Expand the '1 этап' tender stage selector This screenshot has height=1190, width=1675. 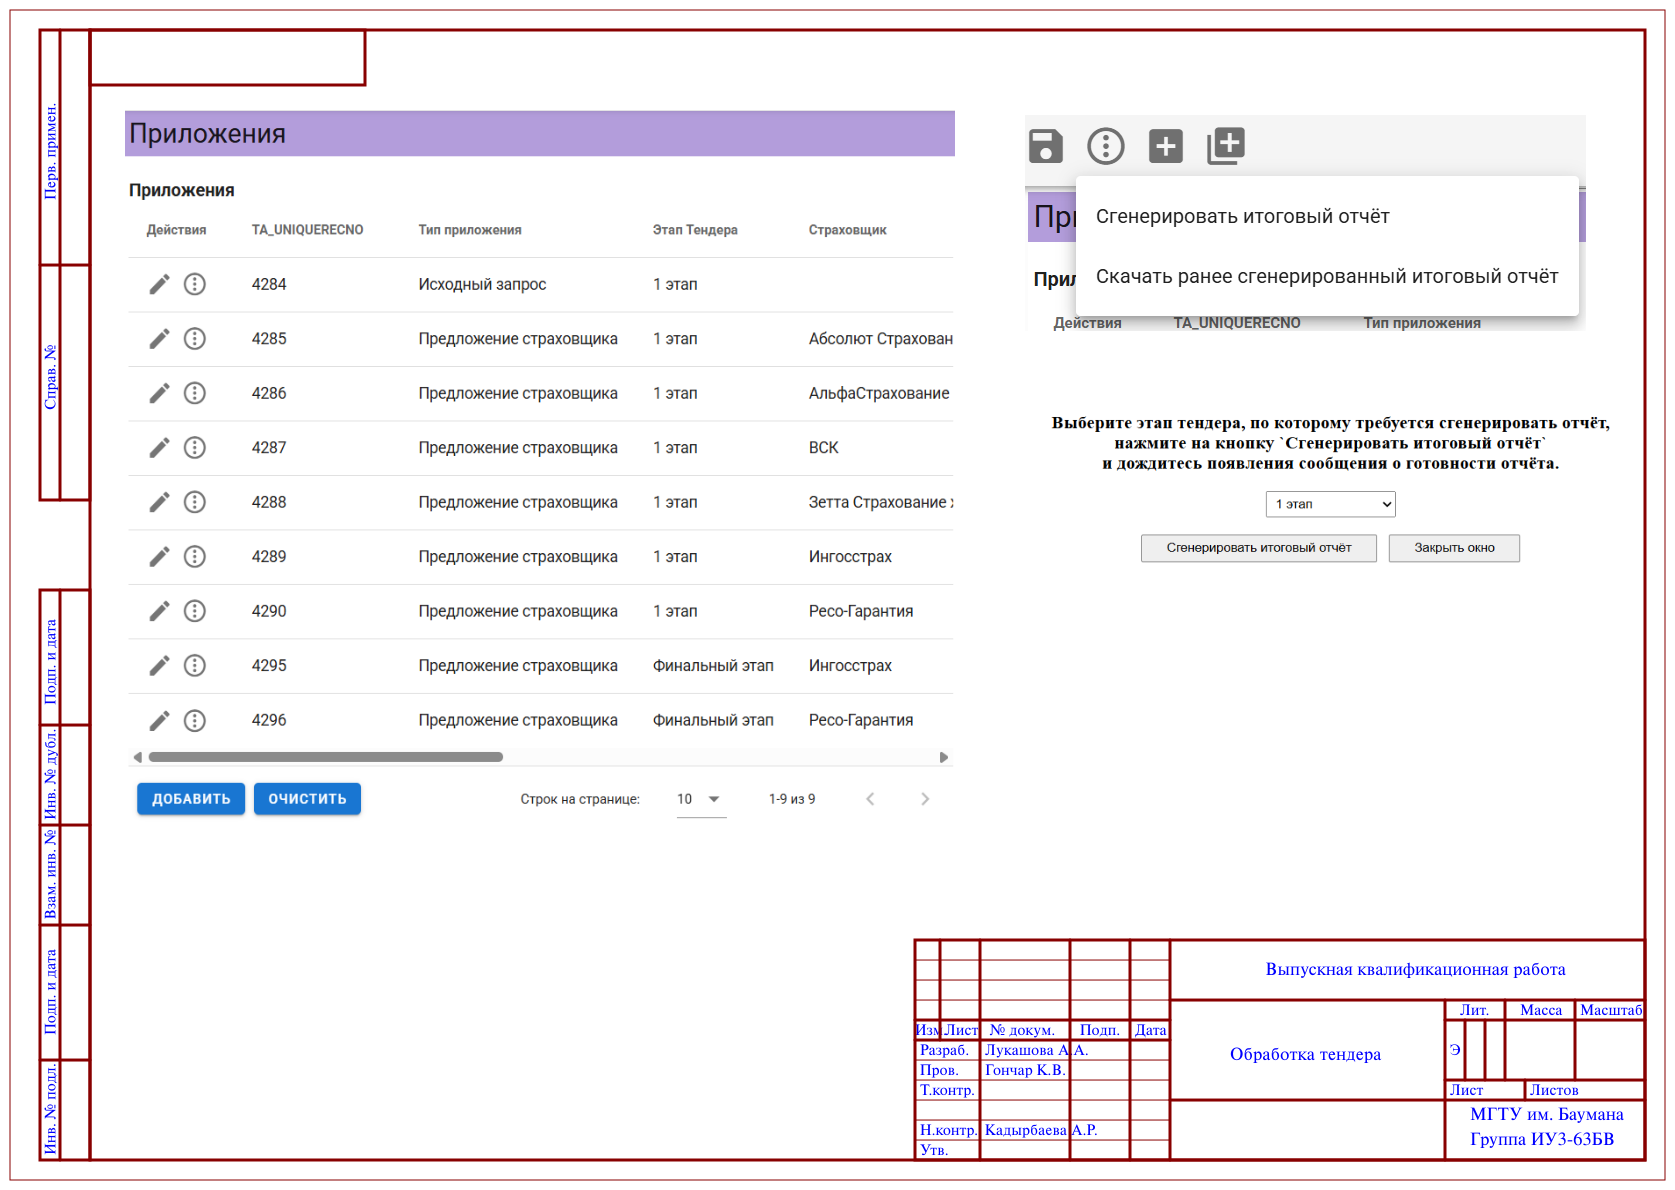click(1330, 504)
